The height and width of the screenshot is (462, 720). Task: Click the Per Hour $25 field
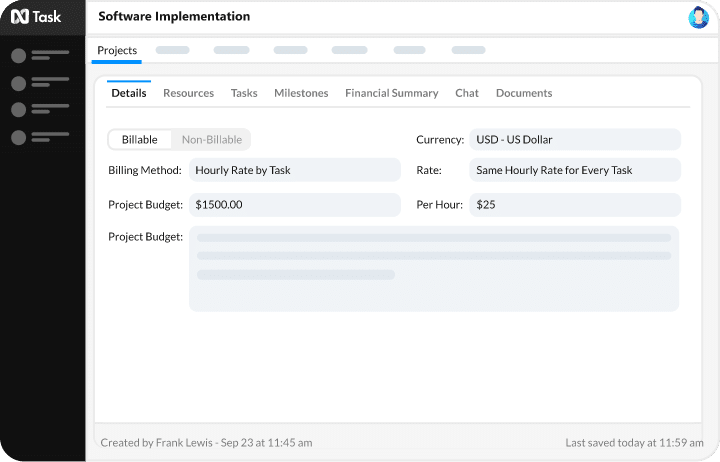[575, 205]
